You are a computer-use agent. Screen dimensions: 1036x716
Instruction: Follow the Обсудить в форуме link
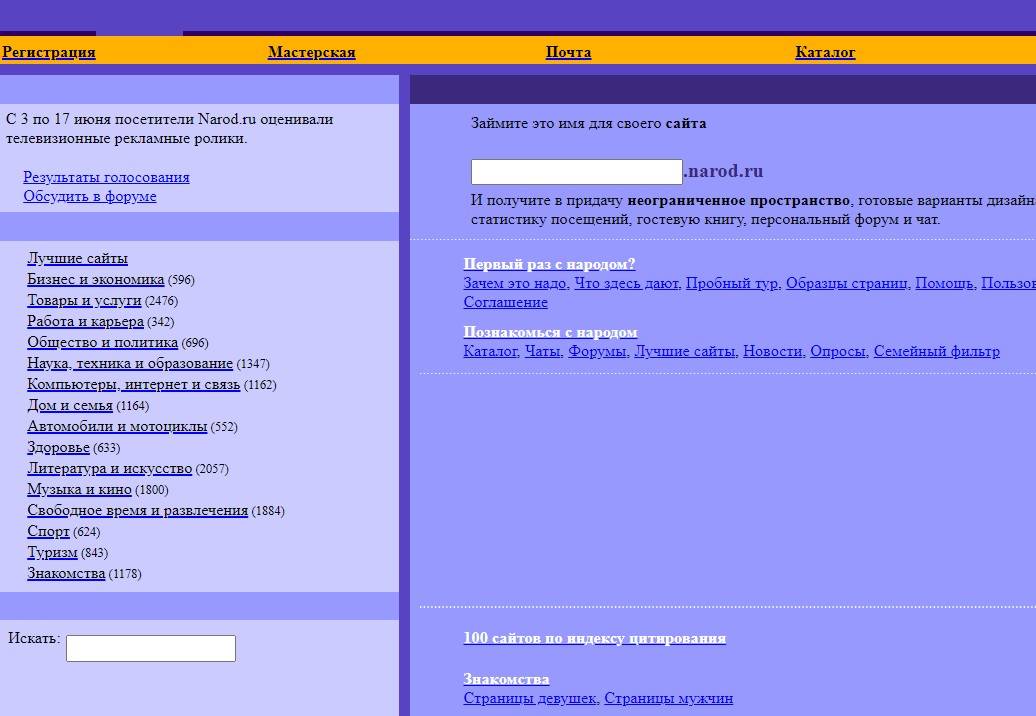[x=90, y=196]
